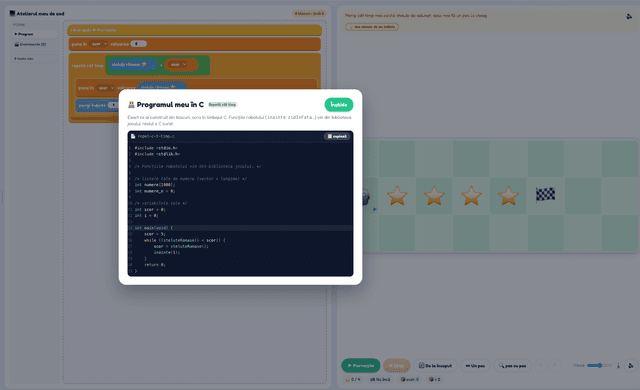The height and width of the screenshot is (390, 640).
Task: Click the 'int i = 0;' code line
Action: click(146, 215)
